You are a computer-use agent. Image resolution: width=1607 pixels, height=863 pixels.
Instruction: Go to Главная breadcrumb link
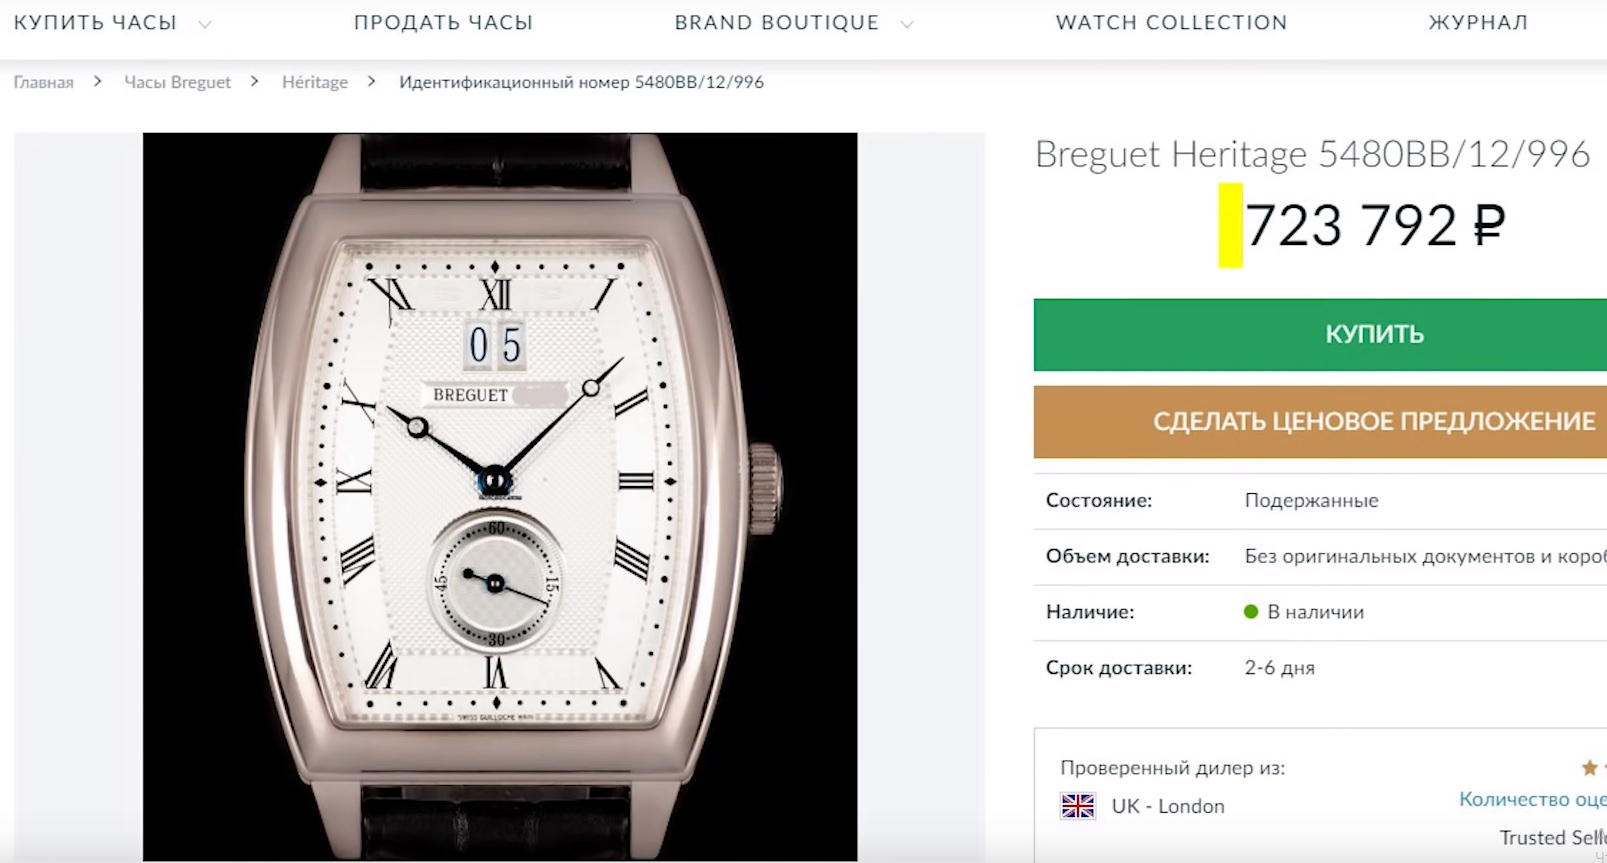coord(43,82)
